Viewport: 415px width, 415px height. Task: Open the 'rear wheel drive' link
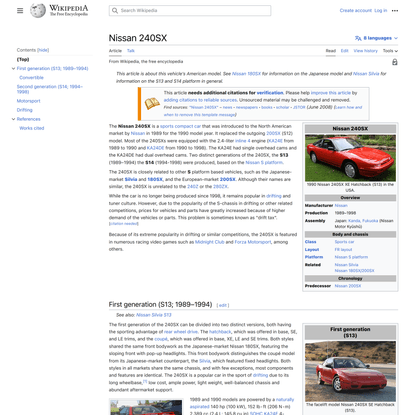181,332
